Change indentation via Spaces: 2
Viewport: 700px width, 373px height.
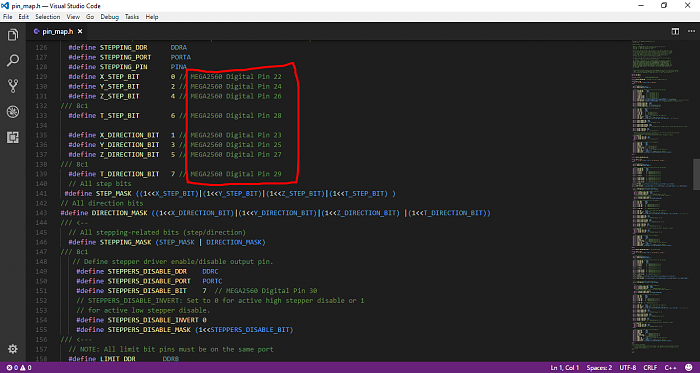pyautogui.click(x=600, y=368)
